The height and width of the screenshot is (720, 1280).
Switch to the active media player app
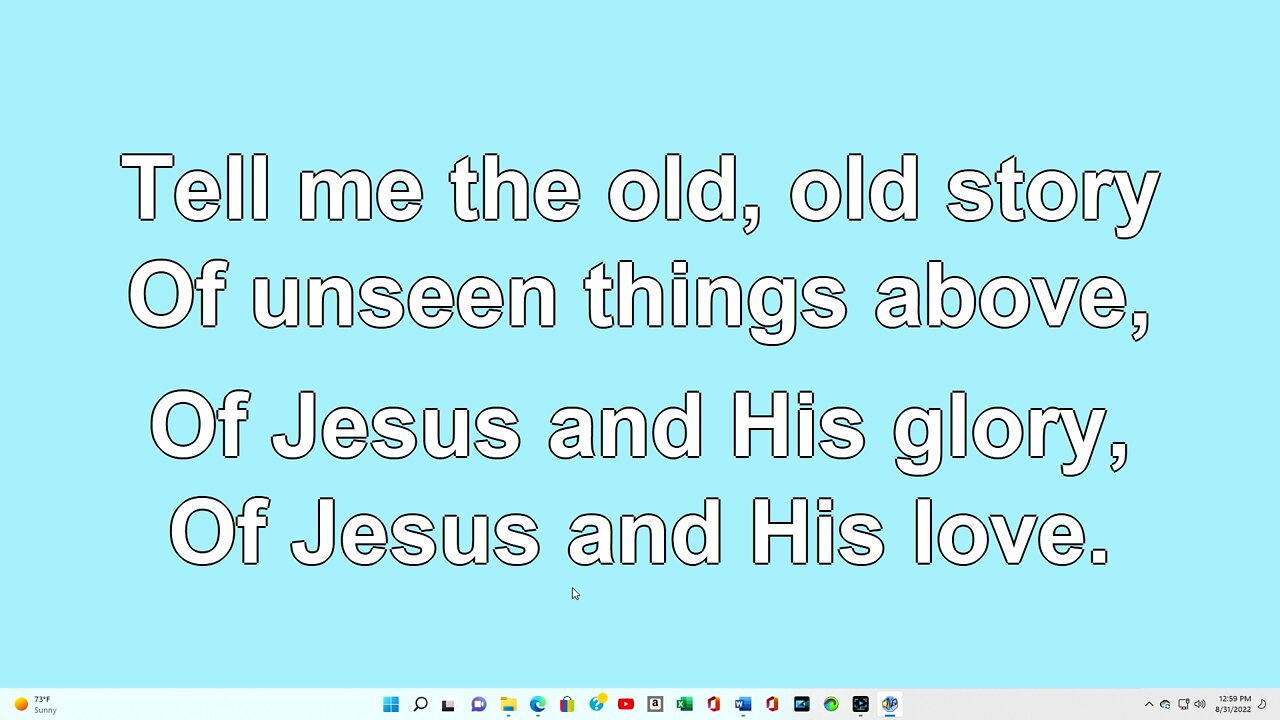[x=889, y=704]
